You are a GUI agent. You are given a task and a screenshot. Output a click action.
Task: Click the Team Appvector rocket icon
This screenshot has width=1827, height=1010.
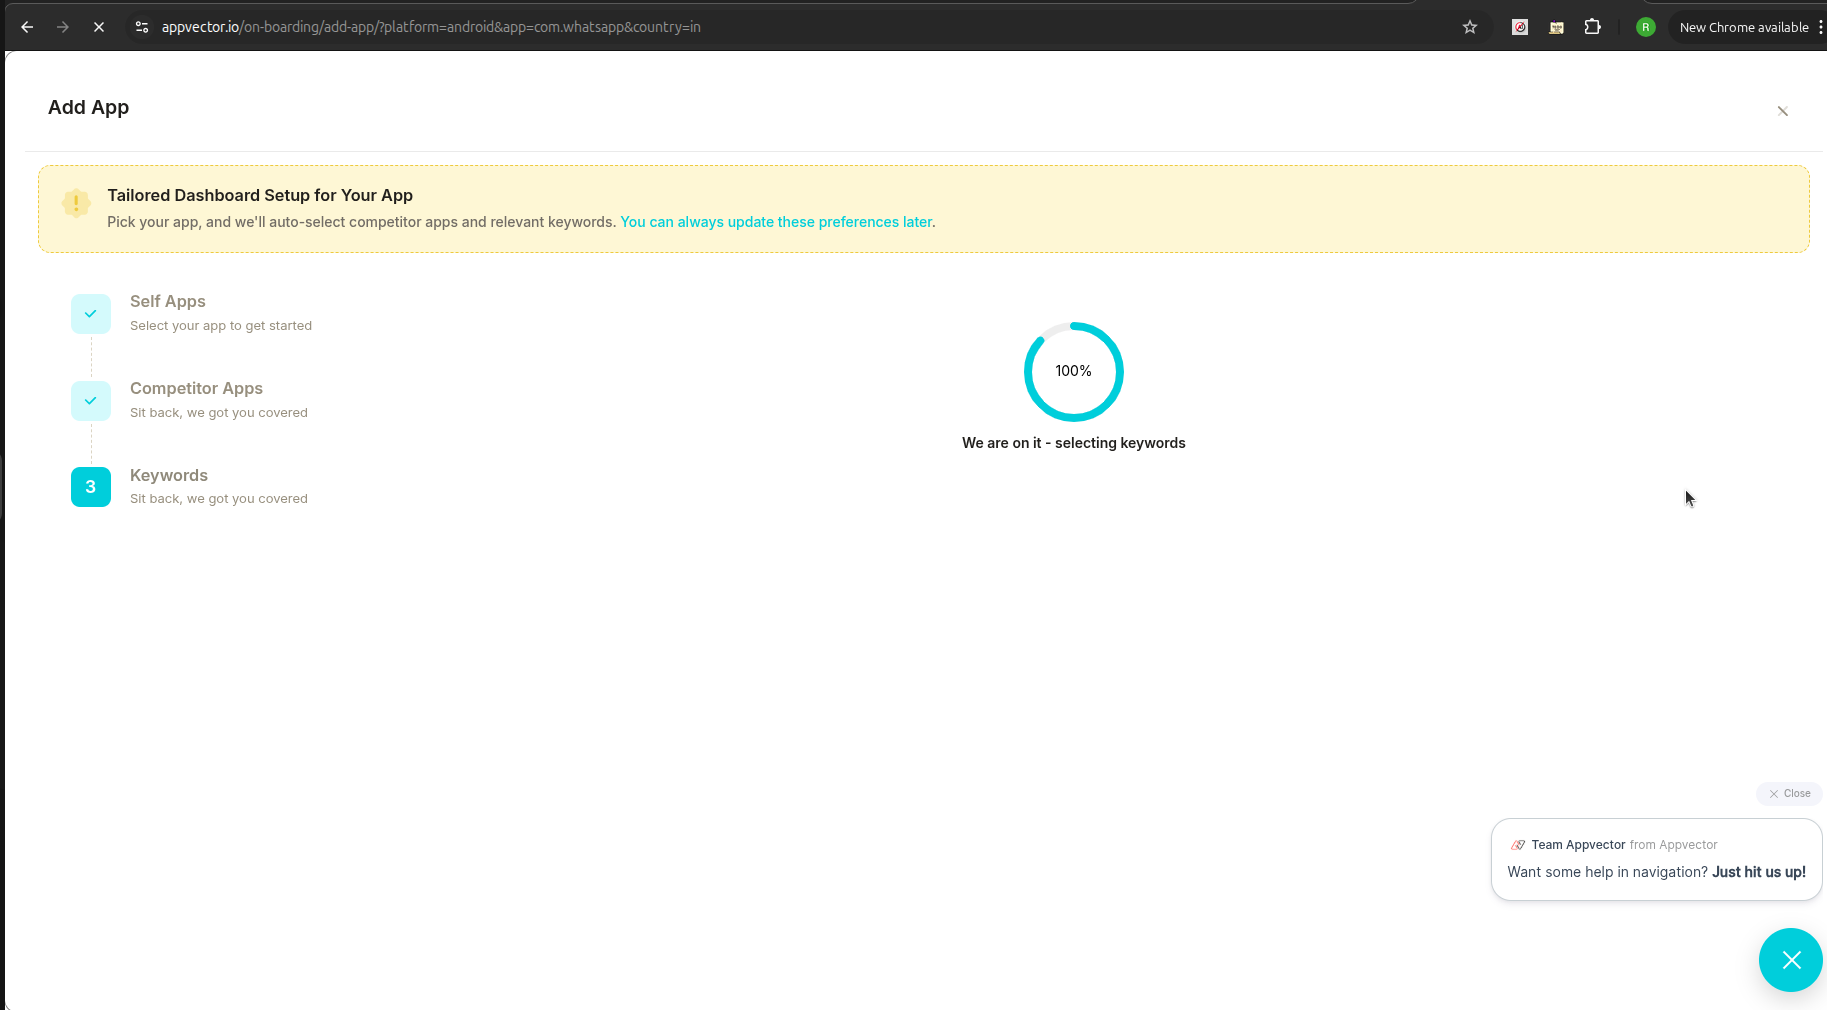tap(1518, 844)
